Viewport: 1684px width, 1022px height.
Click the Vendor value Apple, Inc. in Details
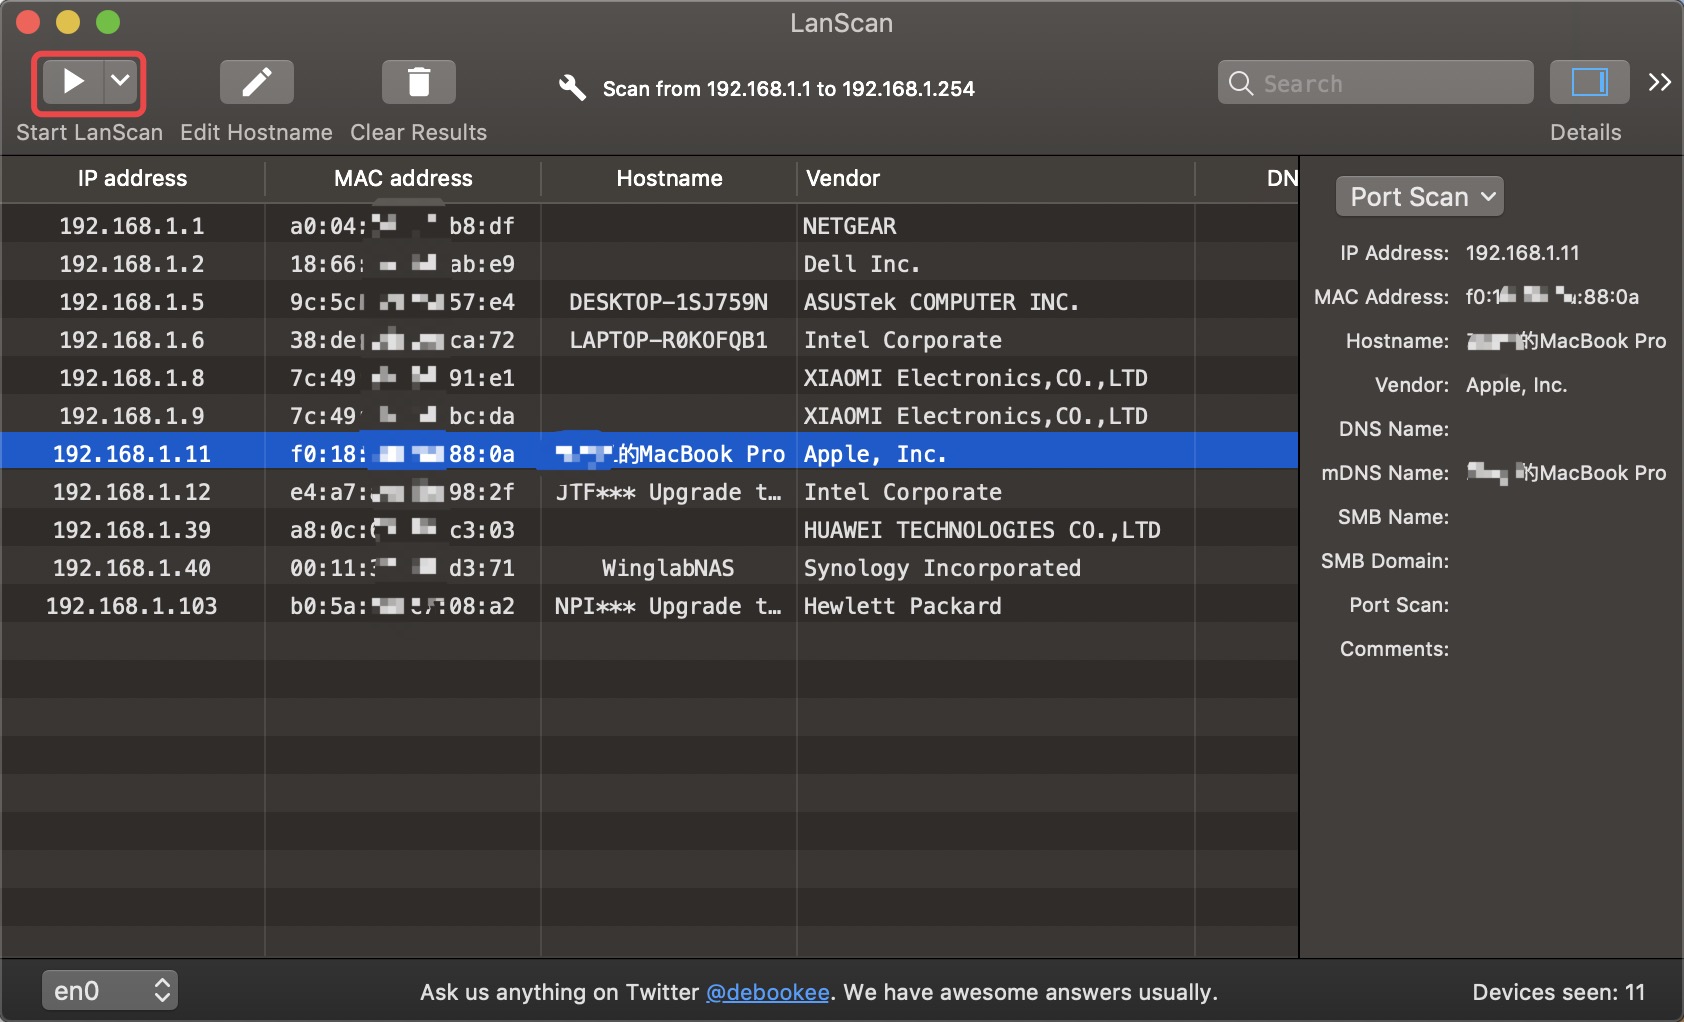coord(1516,385)
